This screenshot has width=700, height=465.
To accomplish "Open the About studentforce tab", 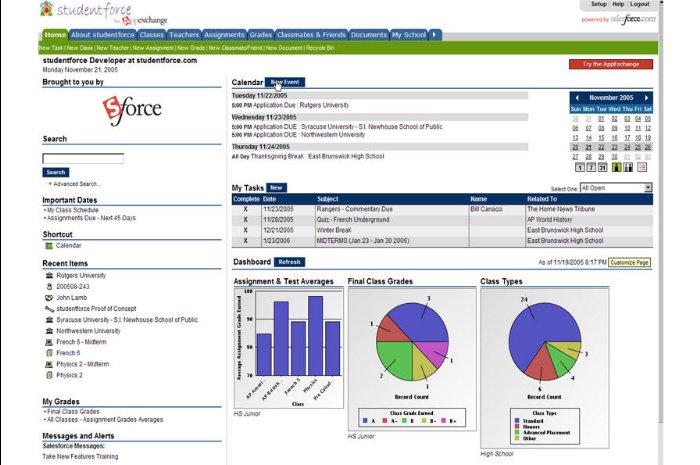I will click(103, 35).
